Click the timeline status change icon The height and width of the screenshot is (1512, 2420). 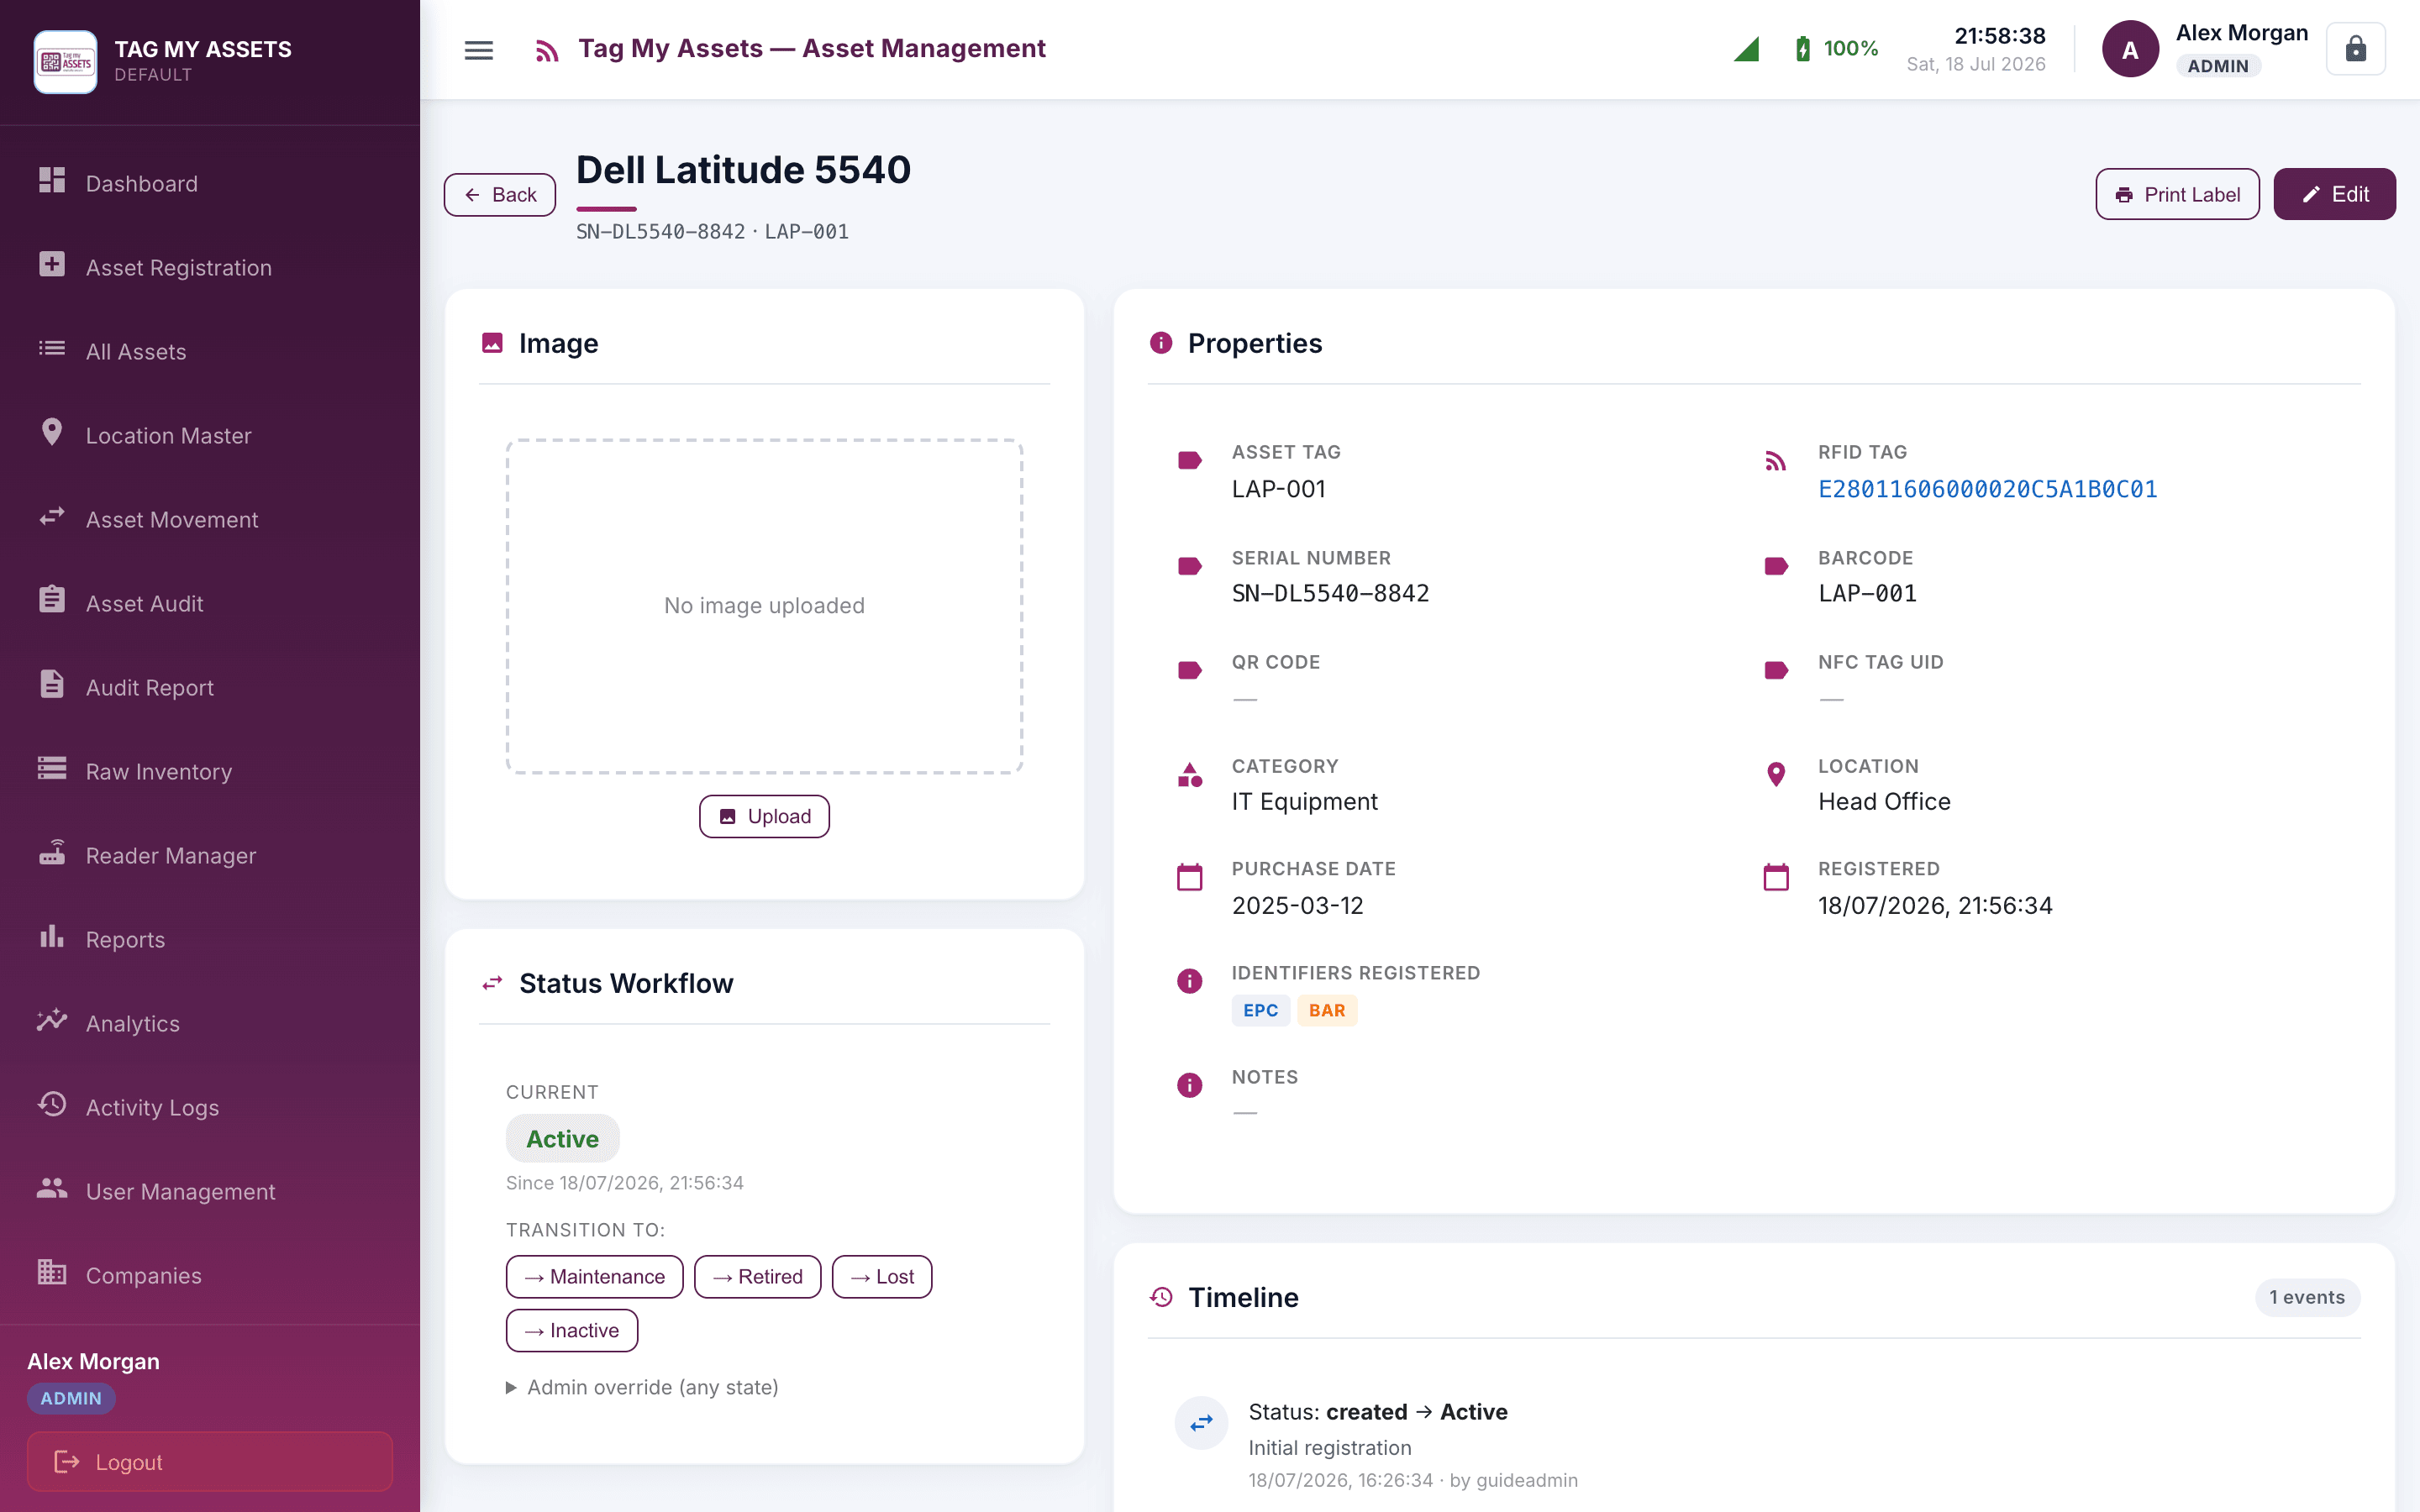point(1201,1421)
